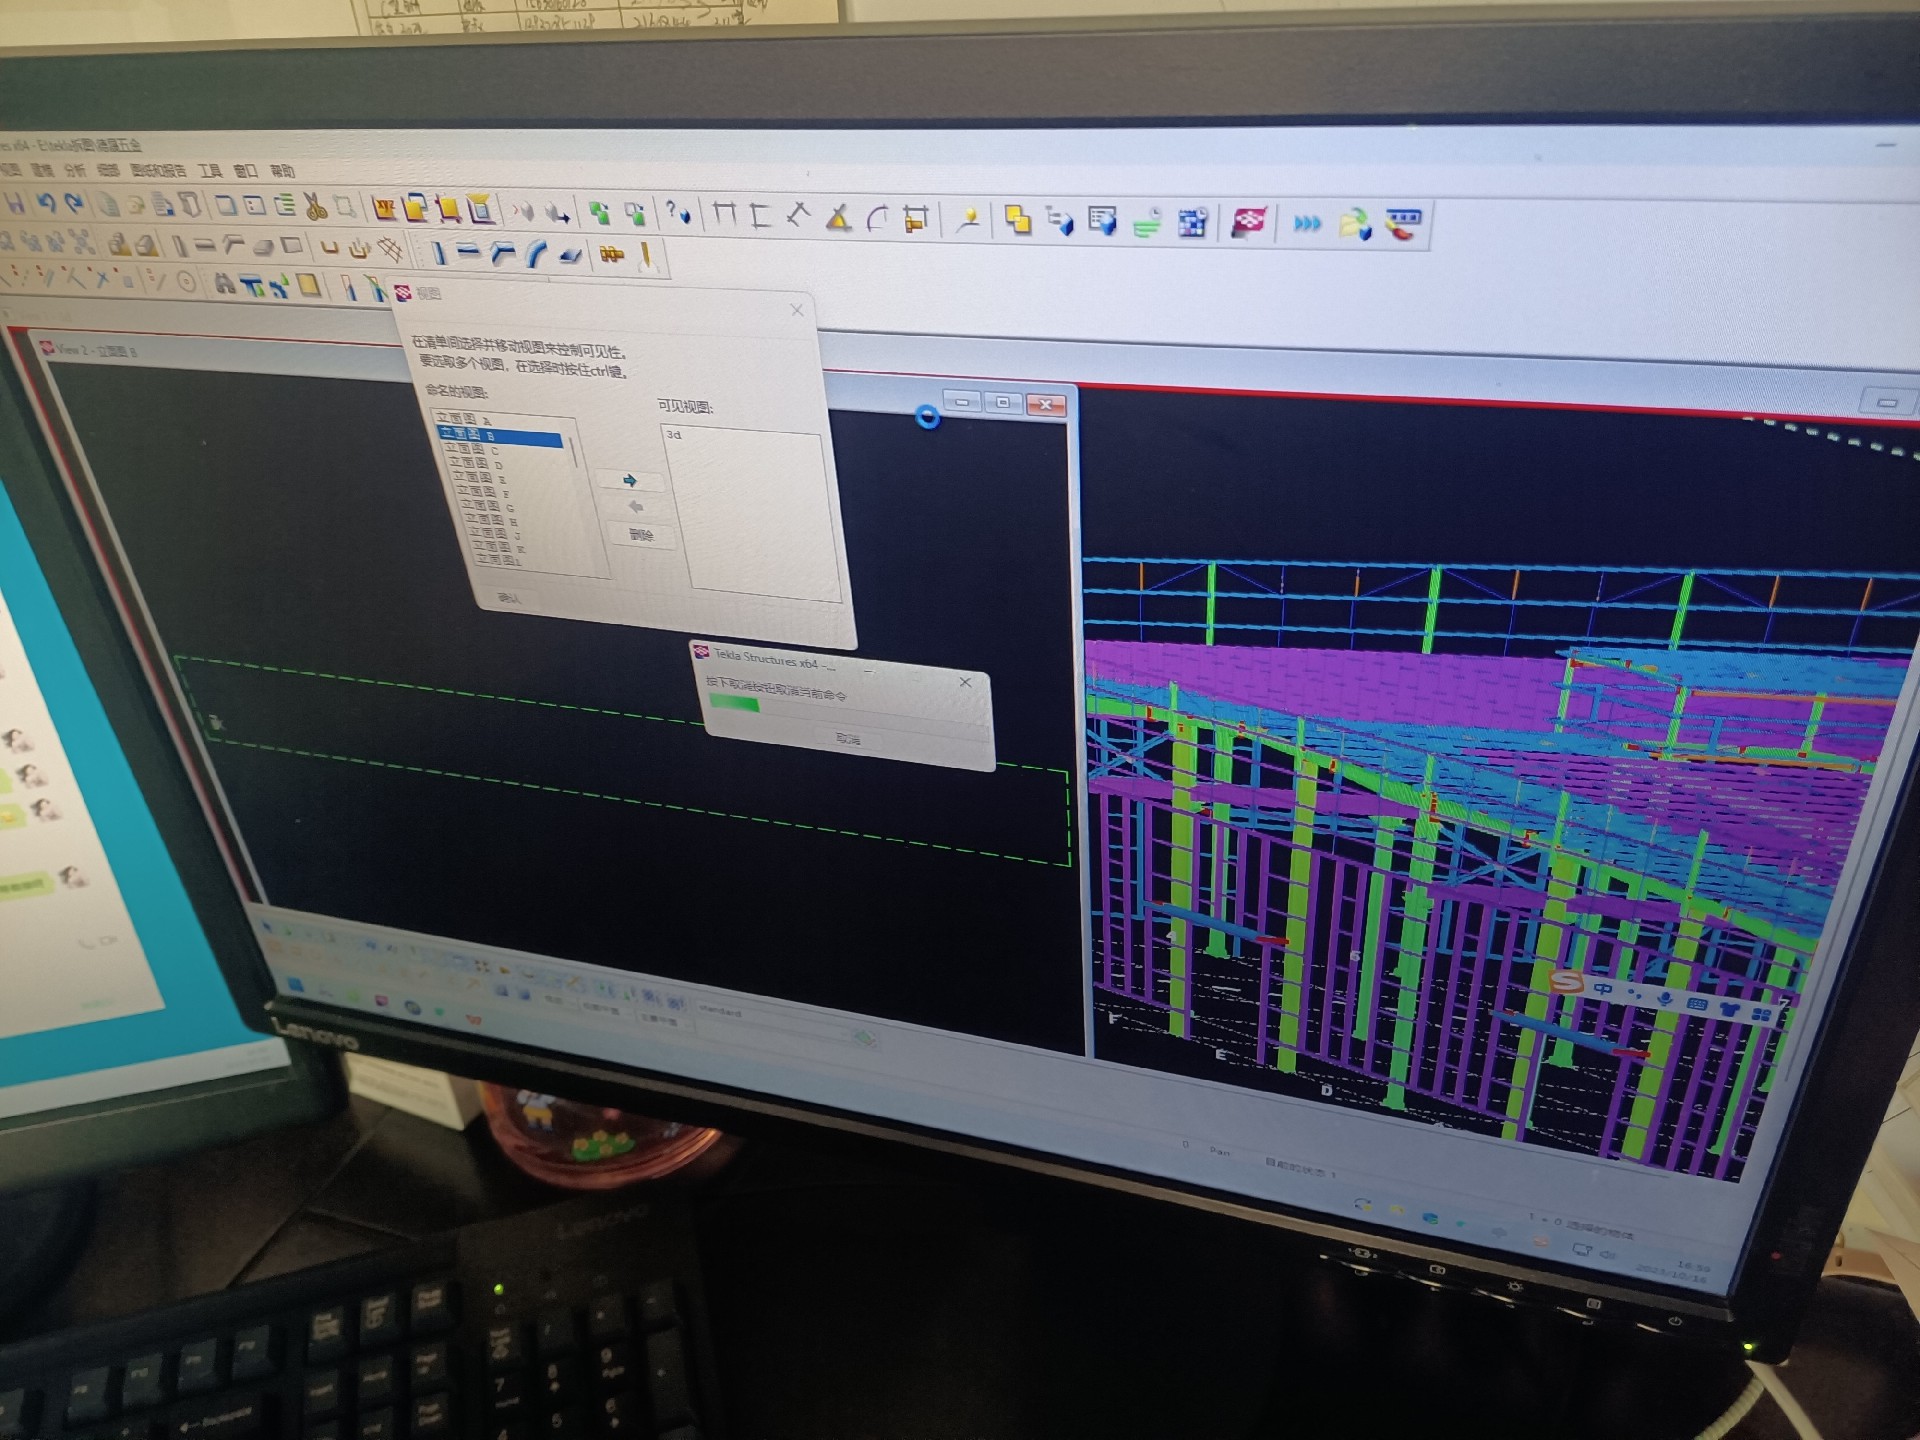
Task: Select 立面图 A in named views list
Action: (x=463, y=419)
